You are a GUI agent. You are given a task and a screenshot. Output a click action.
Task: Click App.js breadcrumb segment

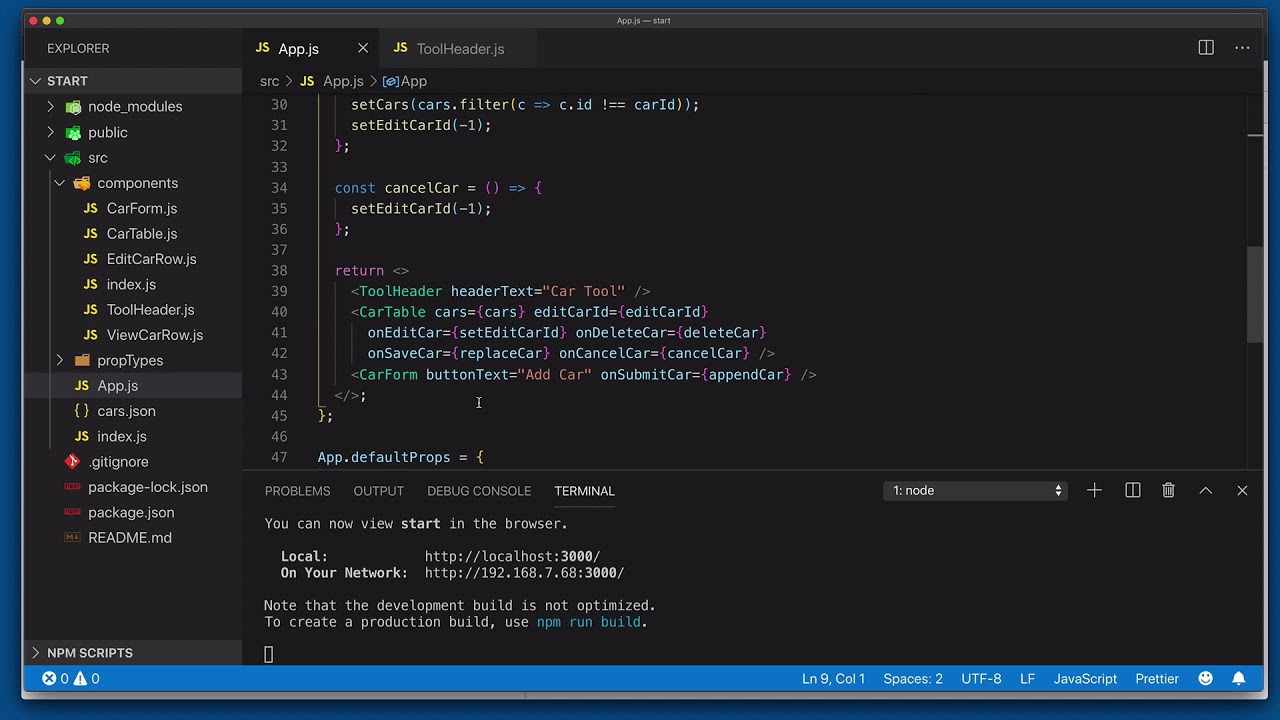(x=342, y=81)
